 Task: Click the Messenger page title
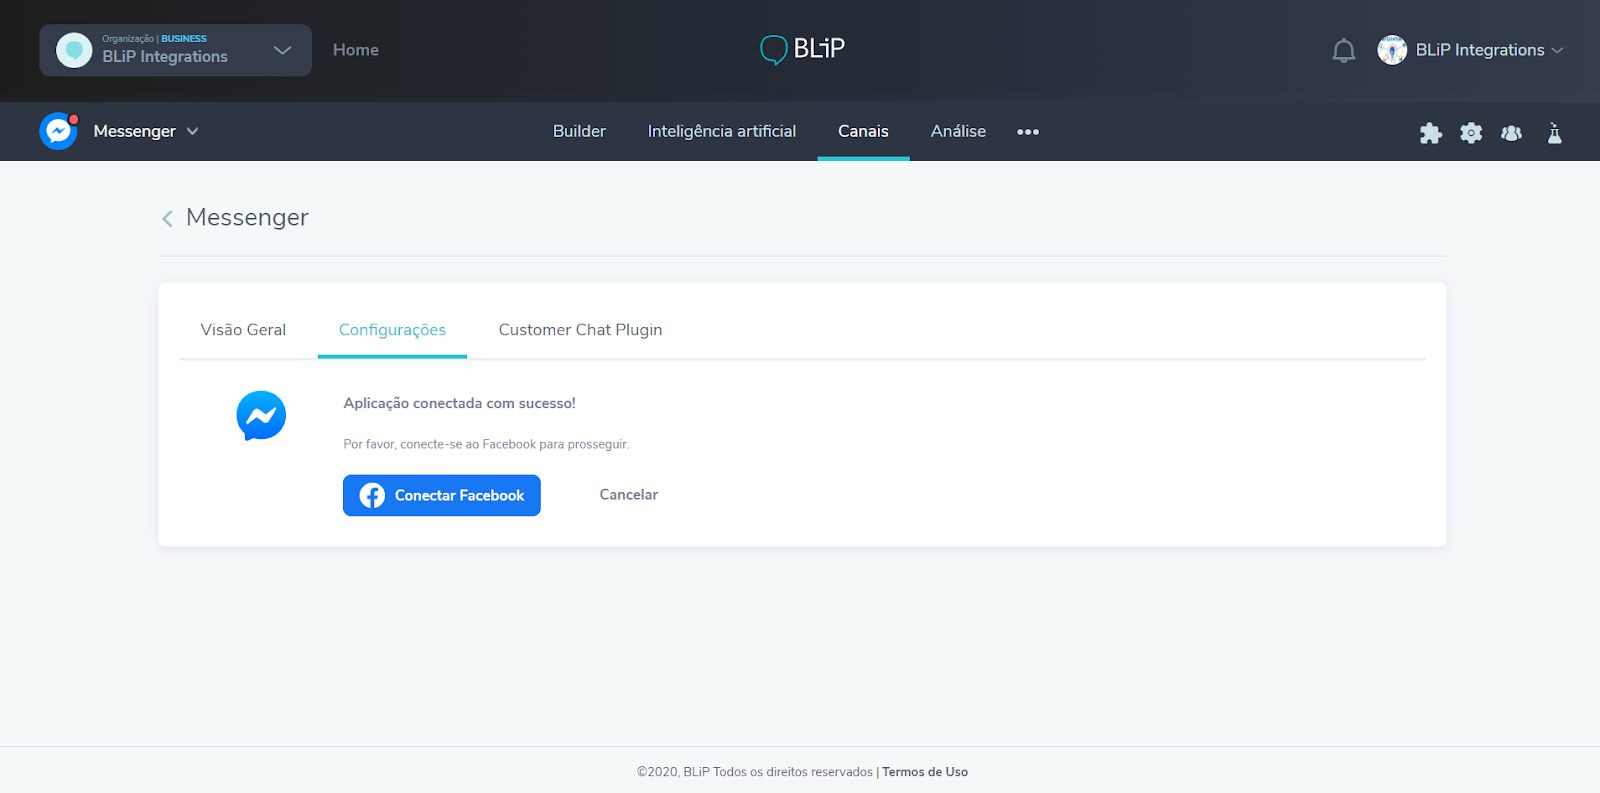pyautogui.click(x=247, y=218)
